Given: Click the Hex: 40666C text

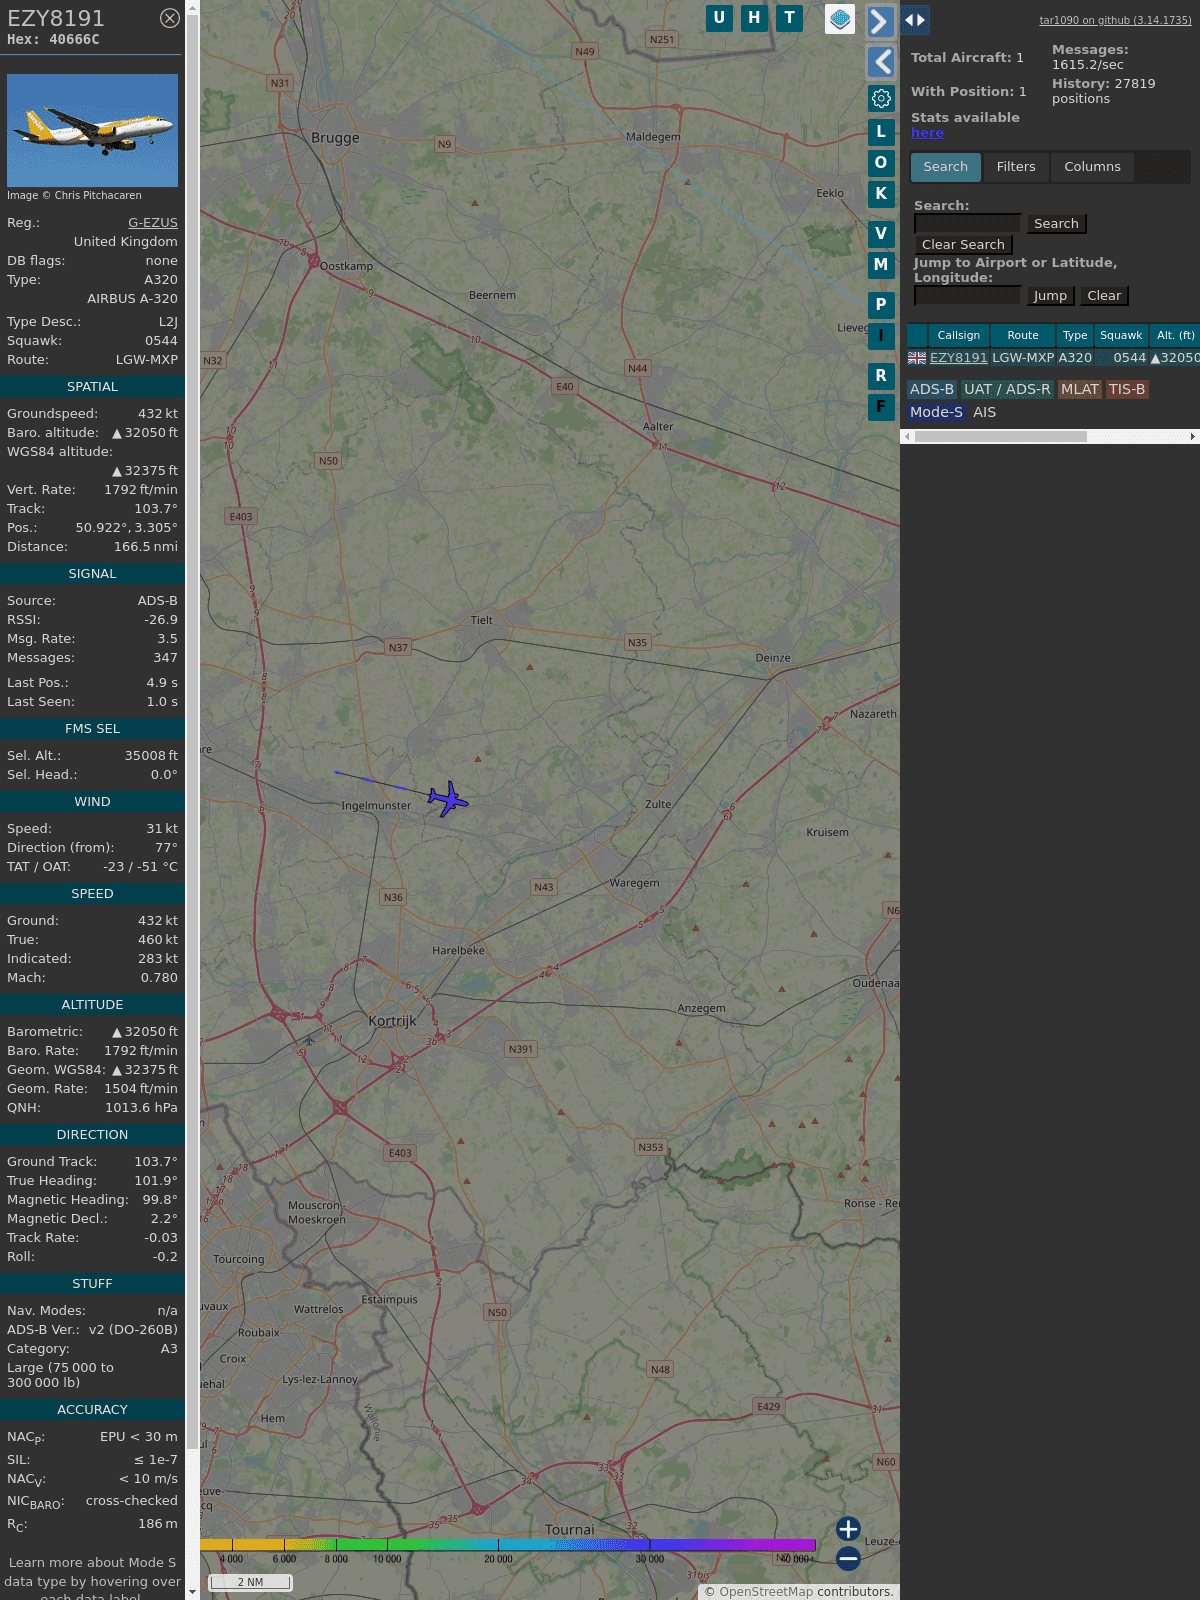Looking at the screenshot, I should 53,40.
